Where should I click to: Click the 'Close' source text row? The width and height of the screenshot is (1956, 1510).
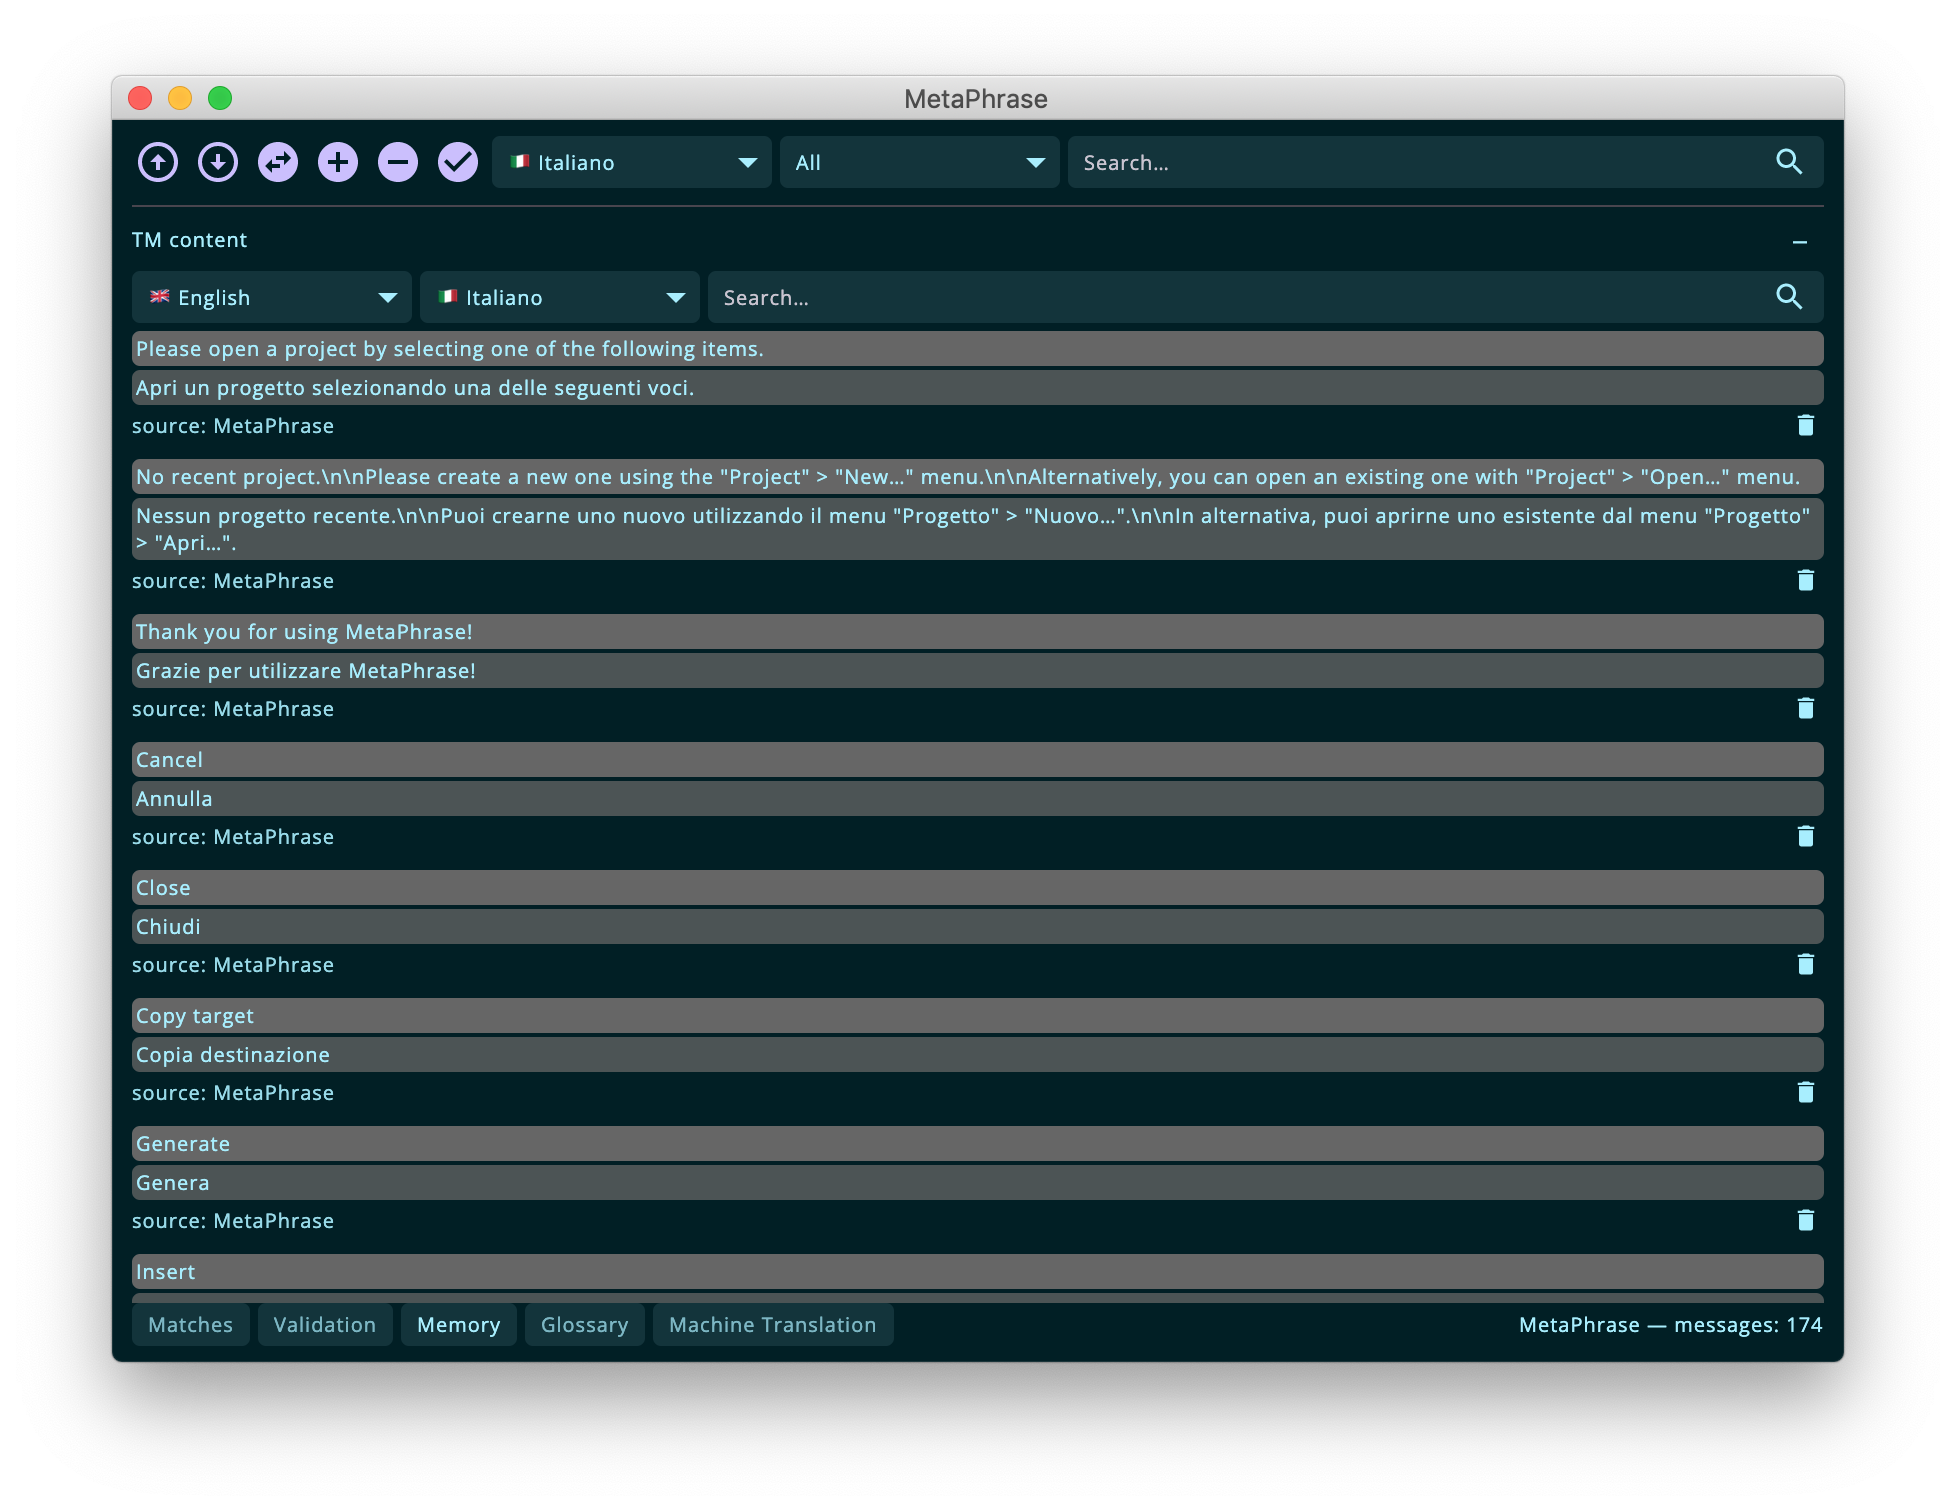pyautogui.click(x=978, y=888)
